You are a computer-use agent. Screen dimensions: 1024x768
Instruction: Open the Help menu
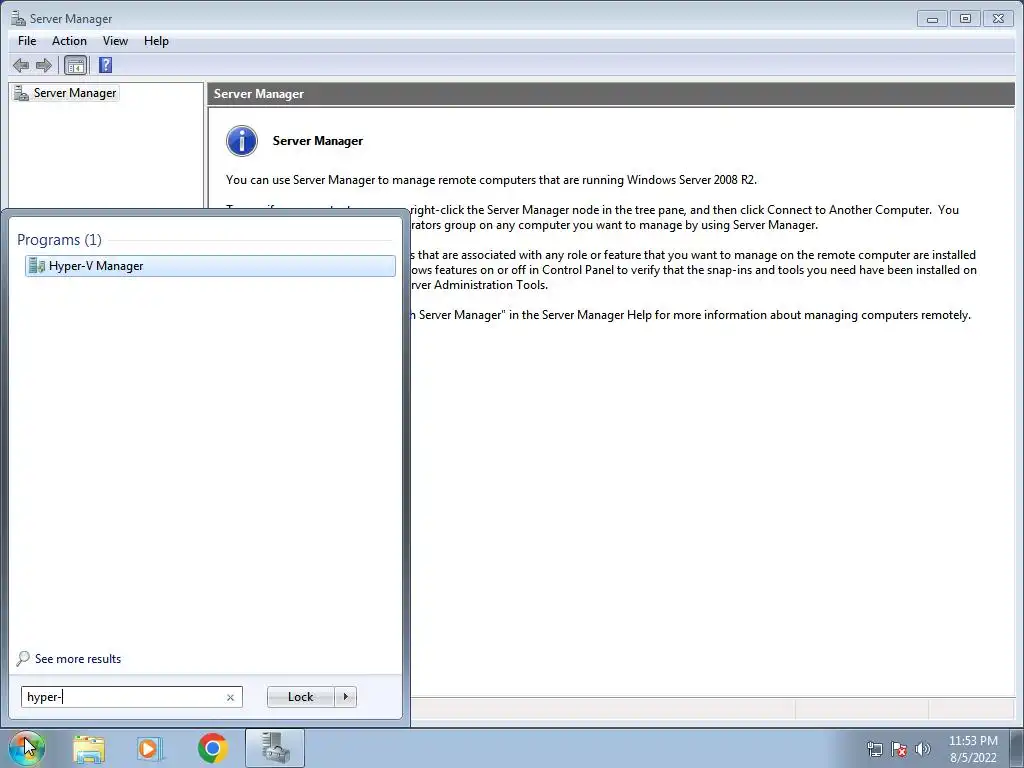156,40
